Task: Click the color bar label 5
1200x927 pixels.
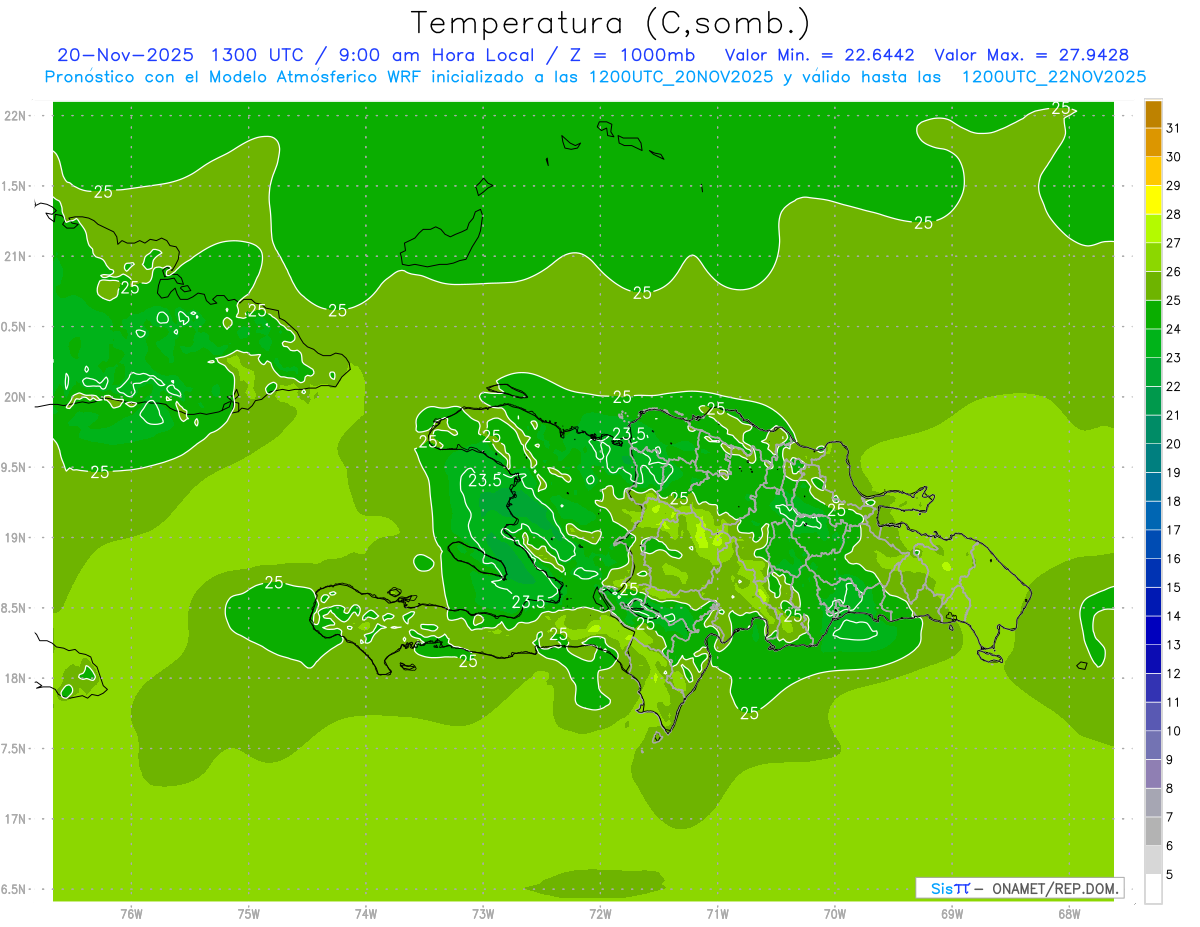Action: pos(1170,874)
